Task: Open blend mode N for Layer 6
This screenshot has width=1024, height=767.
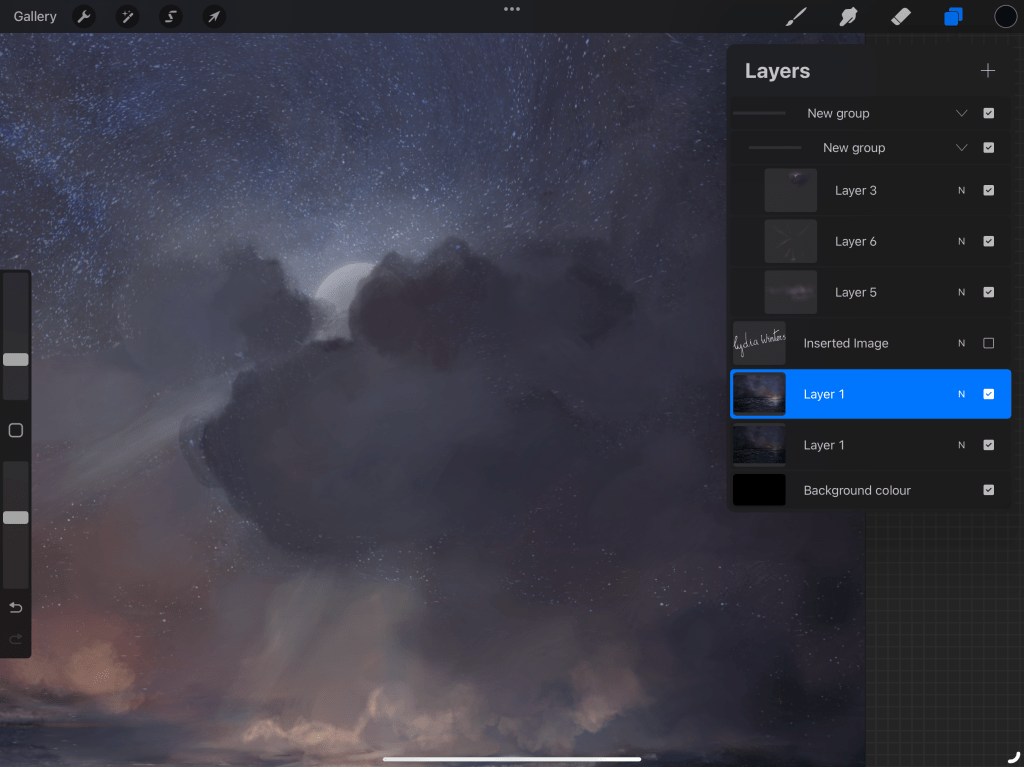Action: tap(961, 241)
